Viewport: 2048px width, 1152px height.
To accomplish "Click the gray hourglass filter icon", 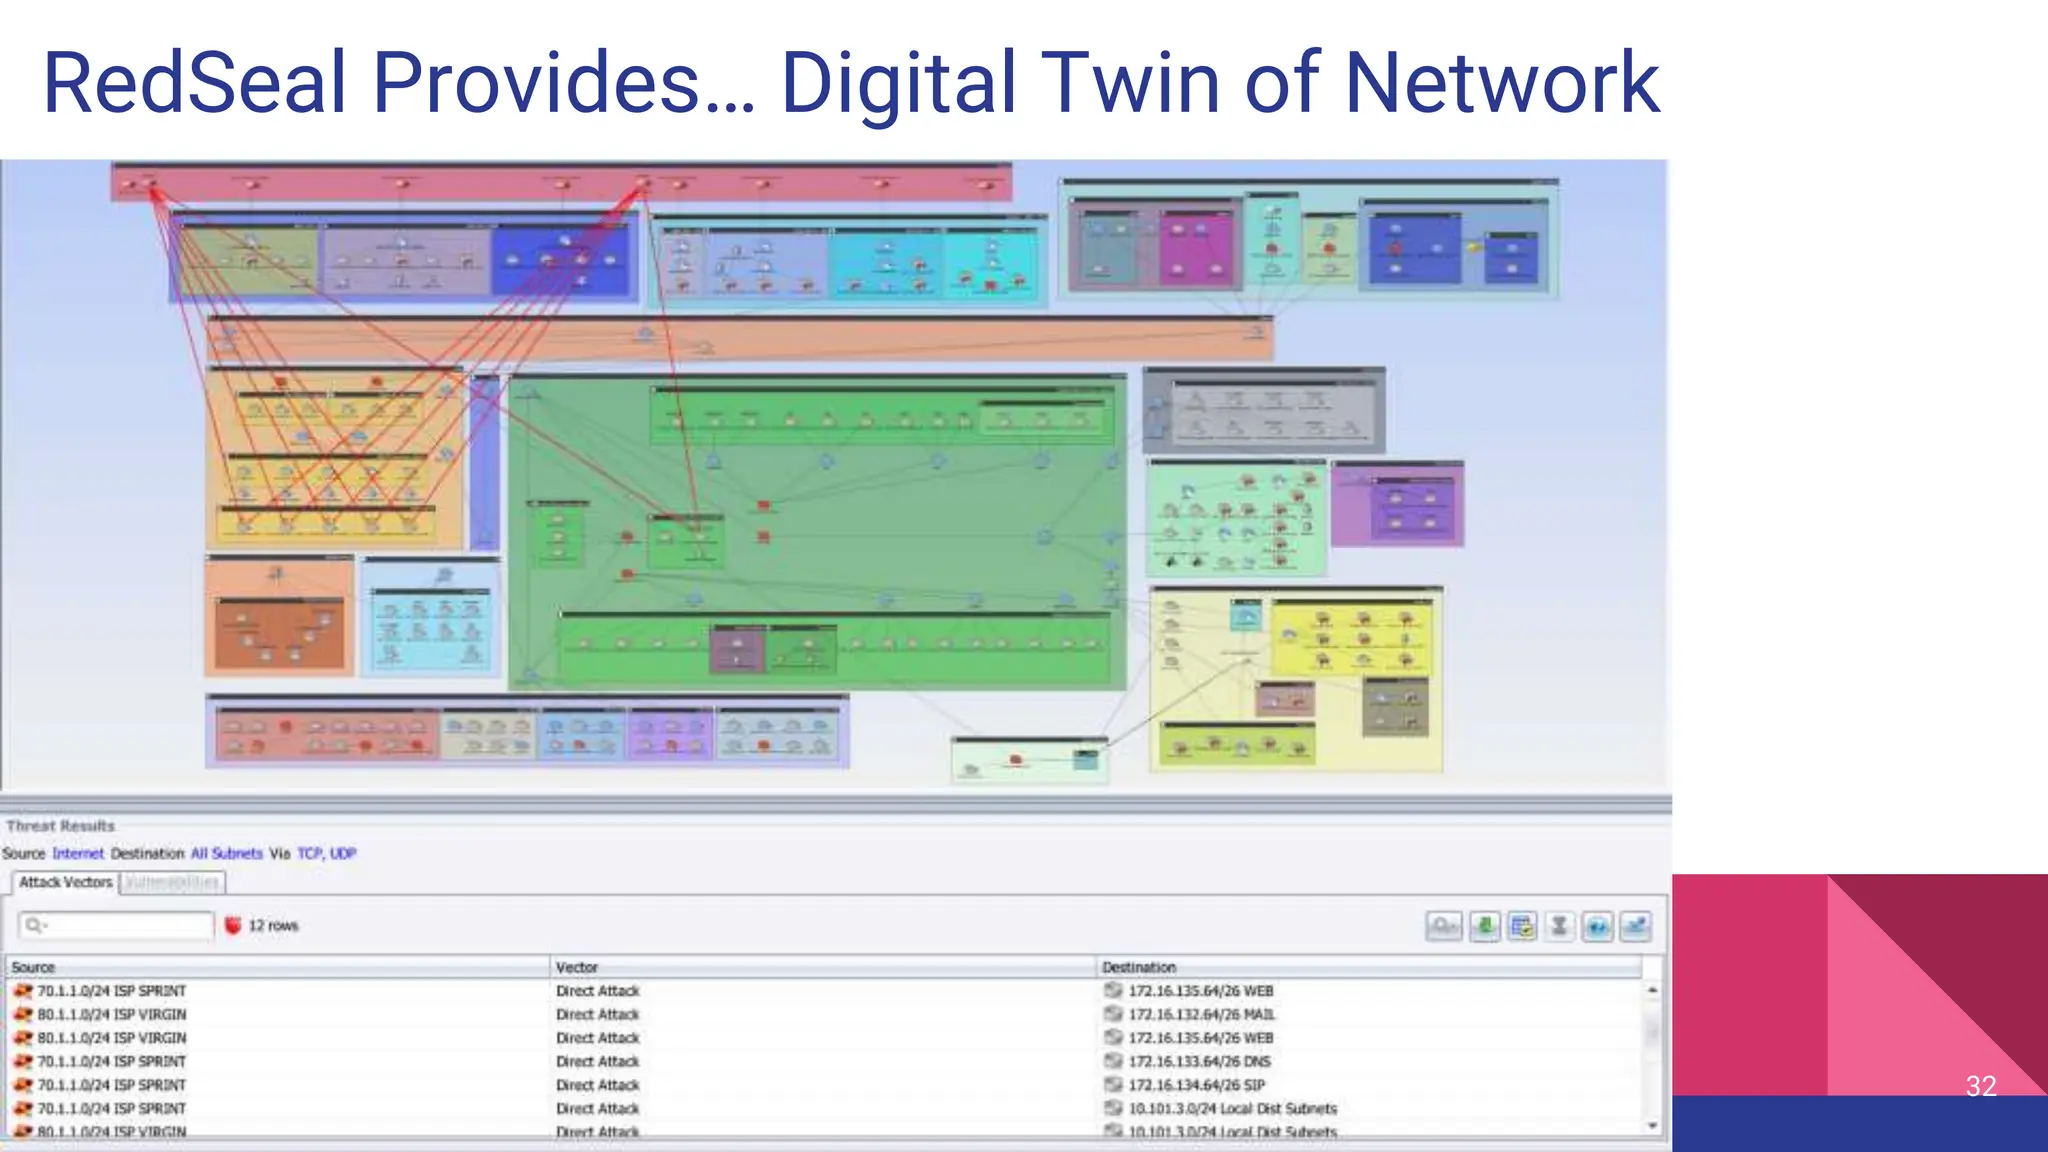I will 1559,926.
